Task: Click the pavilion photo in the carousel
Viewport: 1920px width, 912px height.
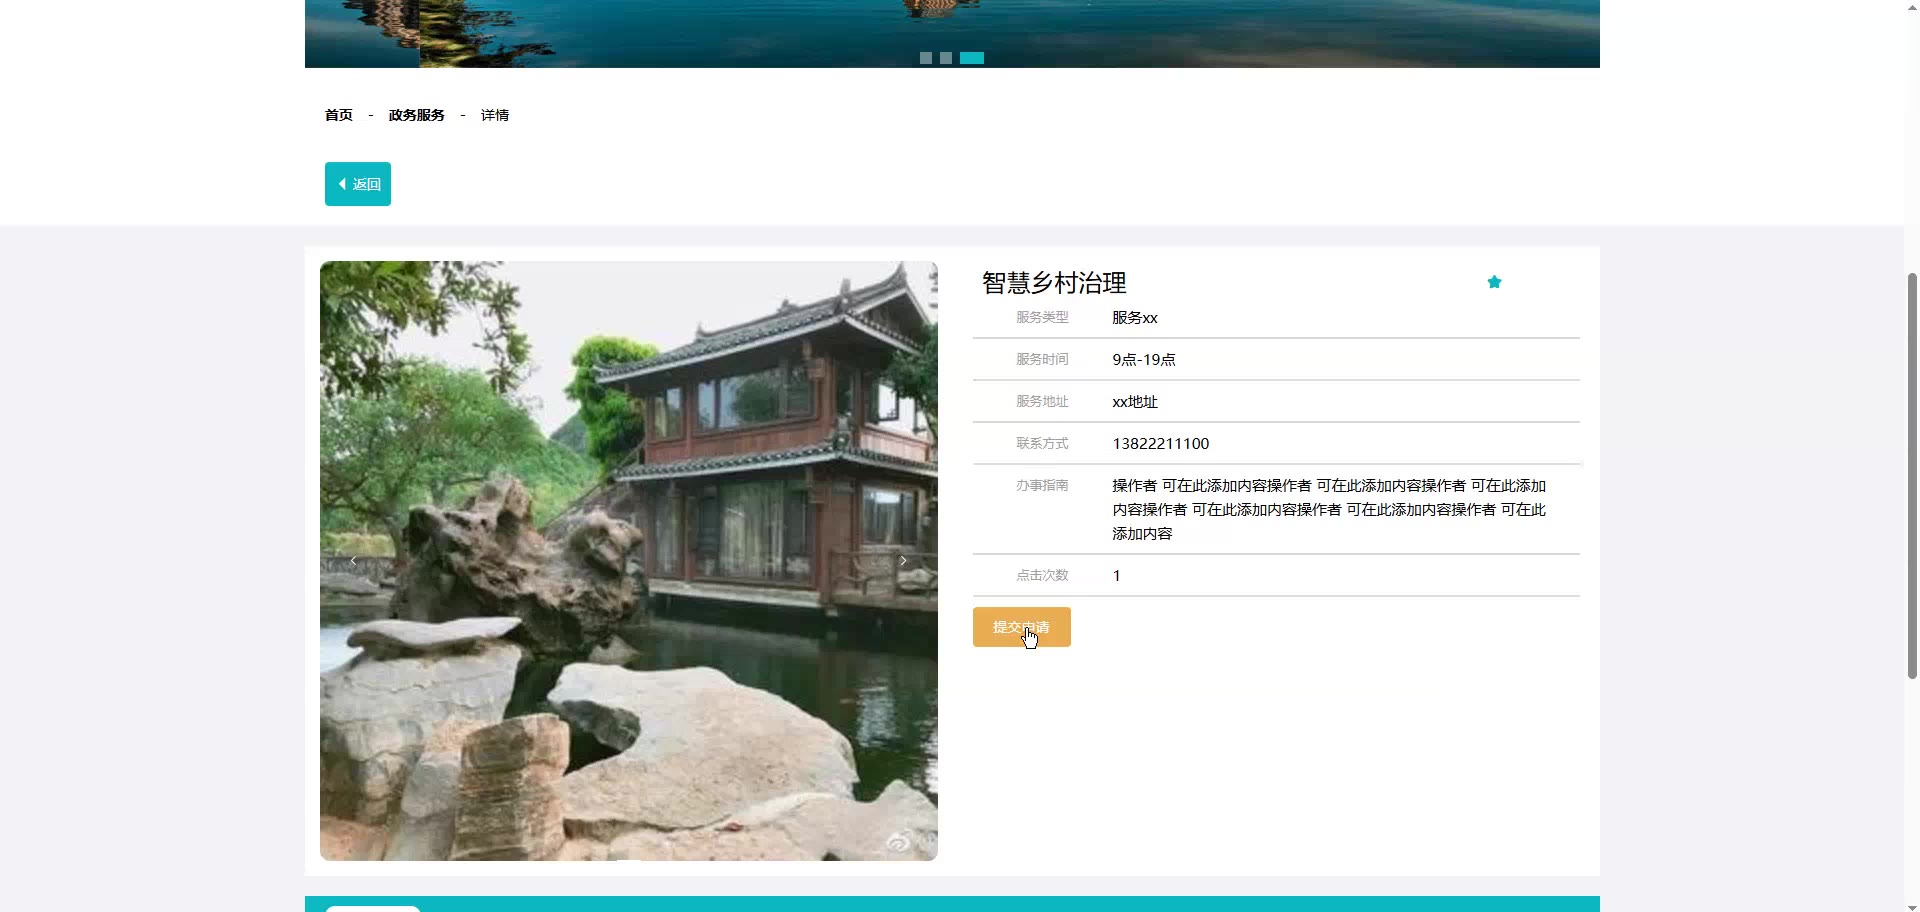Action: 629,561
